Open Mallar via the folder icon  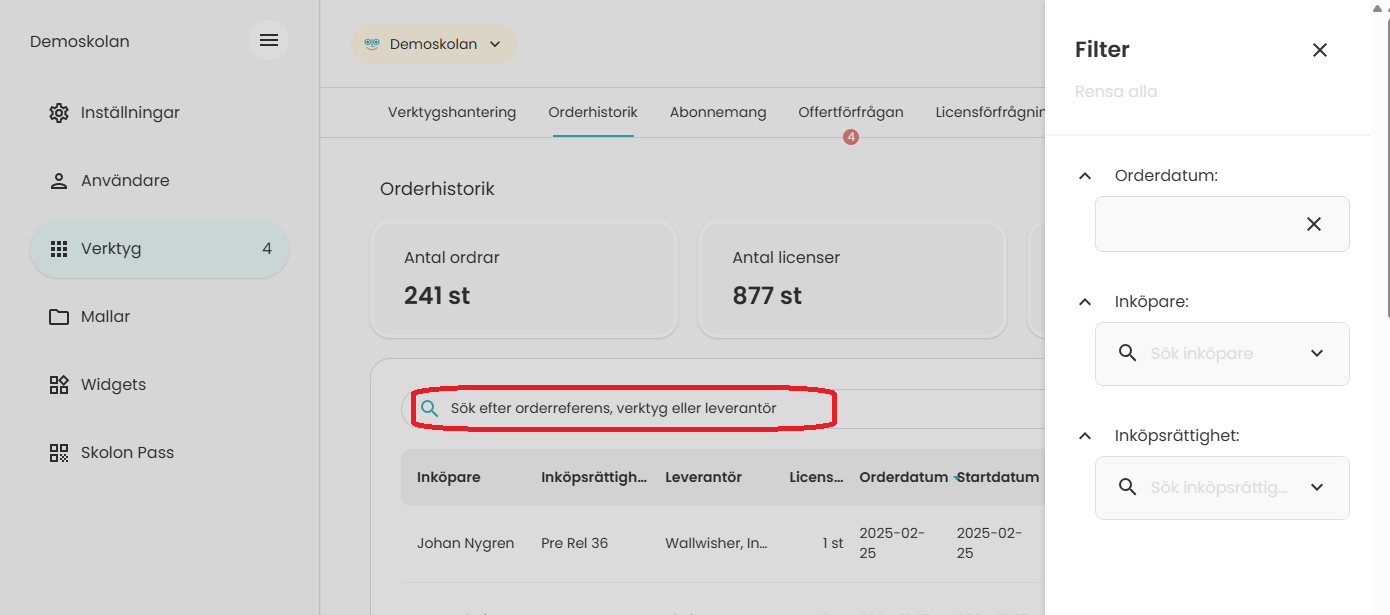click(59, 317)
